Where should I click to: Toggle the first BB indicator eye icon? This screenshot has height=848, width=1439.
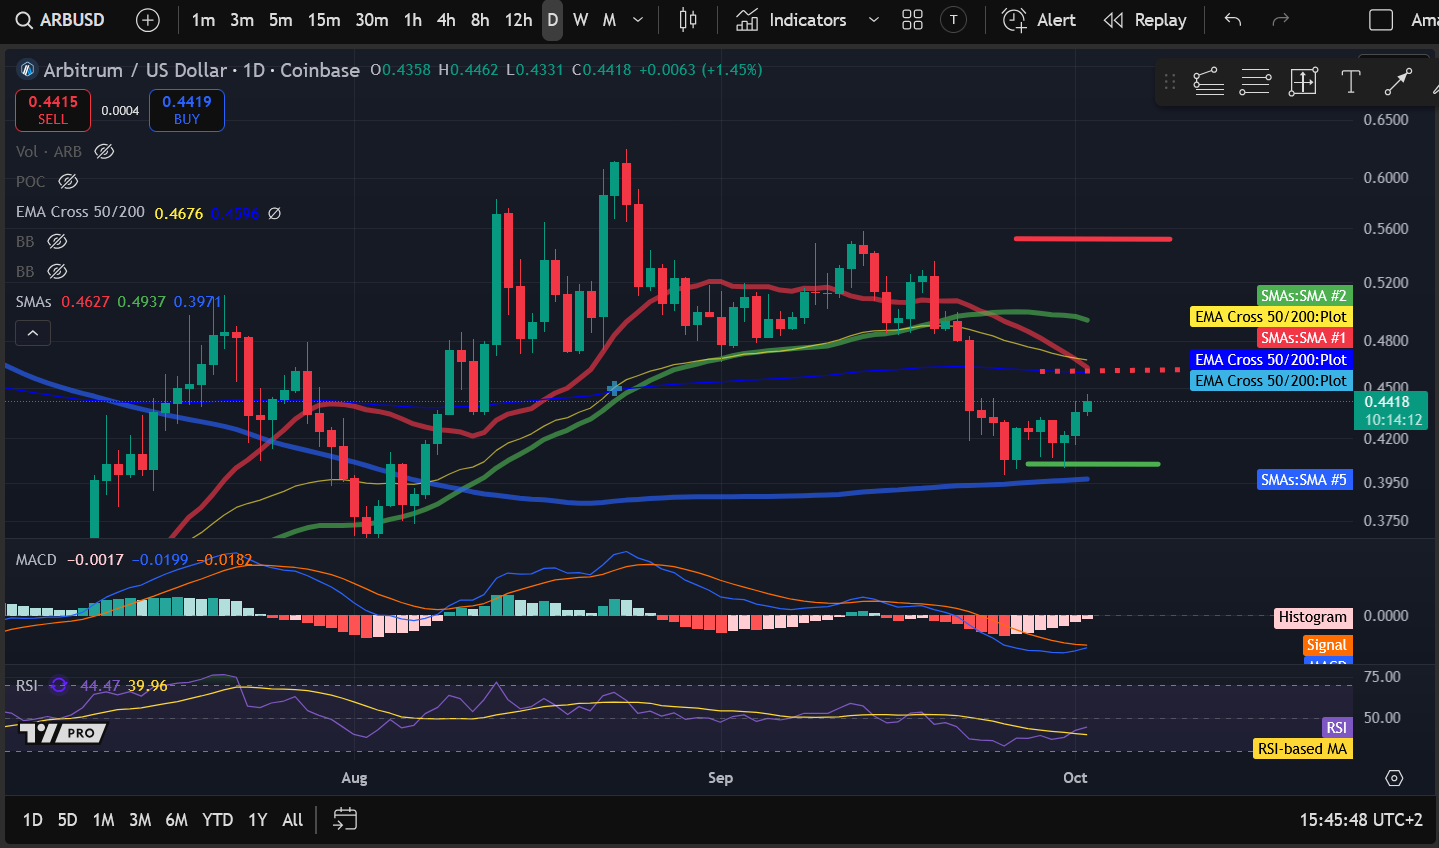click(x=57, y=242)
